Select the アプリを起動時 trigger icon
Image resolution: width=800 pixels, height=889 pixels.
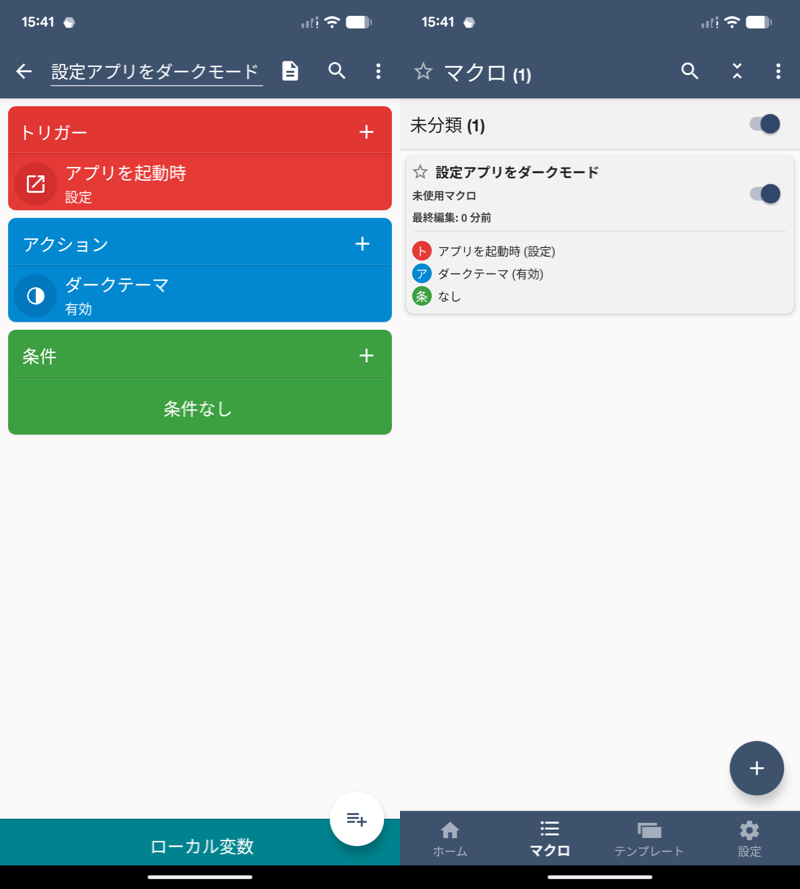coord(35,184)
